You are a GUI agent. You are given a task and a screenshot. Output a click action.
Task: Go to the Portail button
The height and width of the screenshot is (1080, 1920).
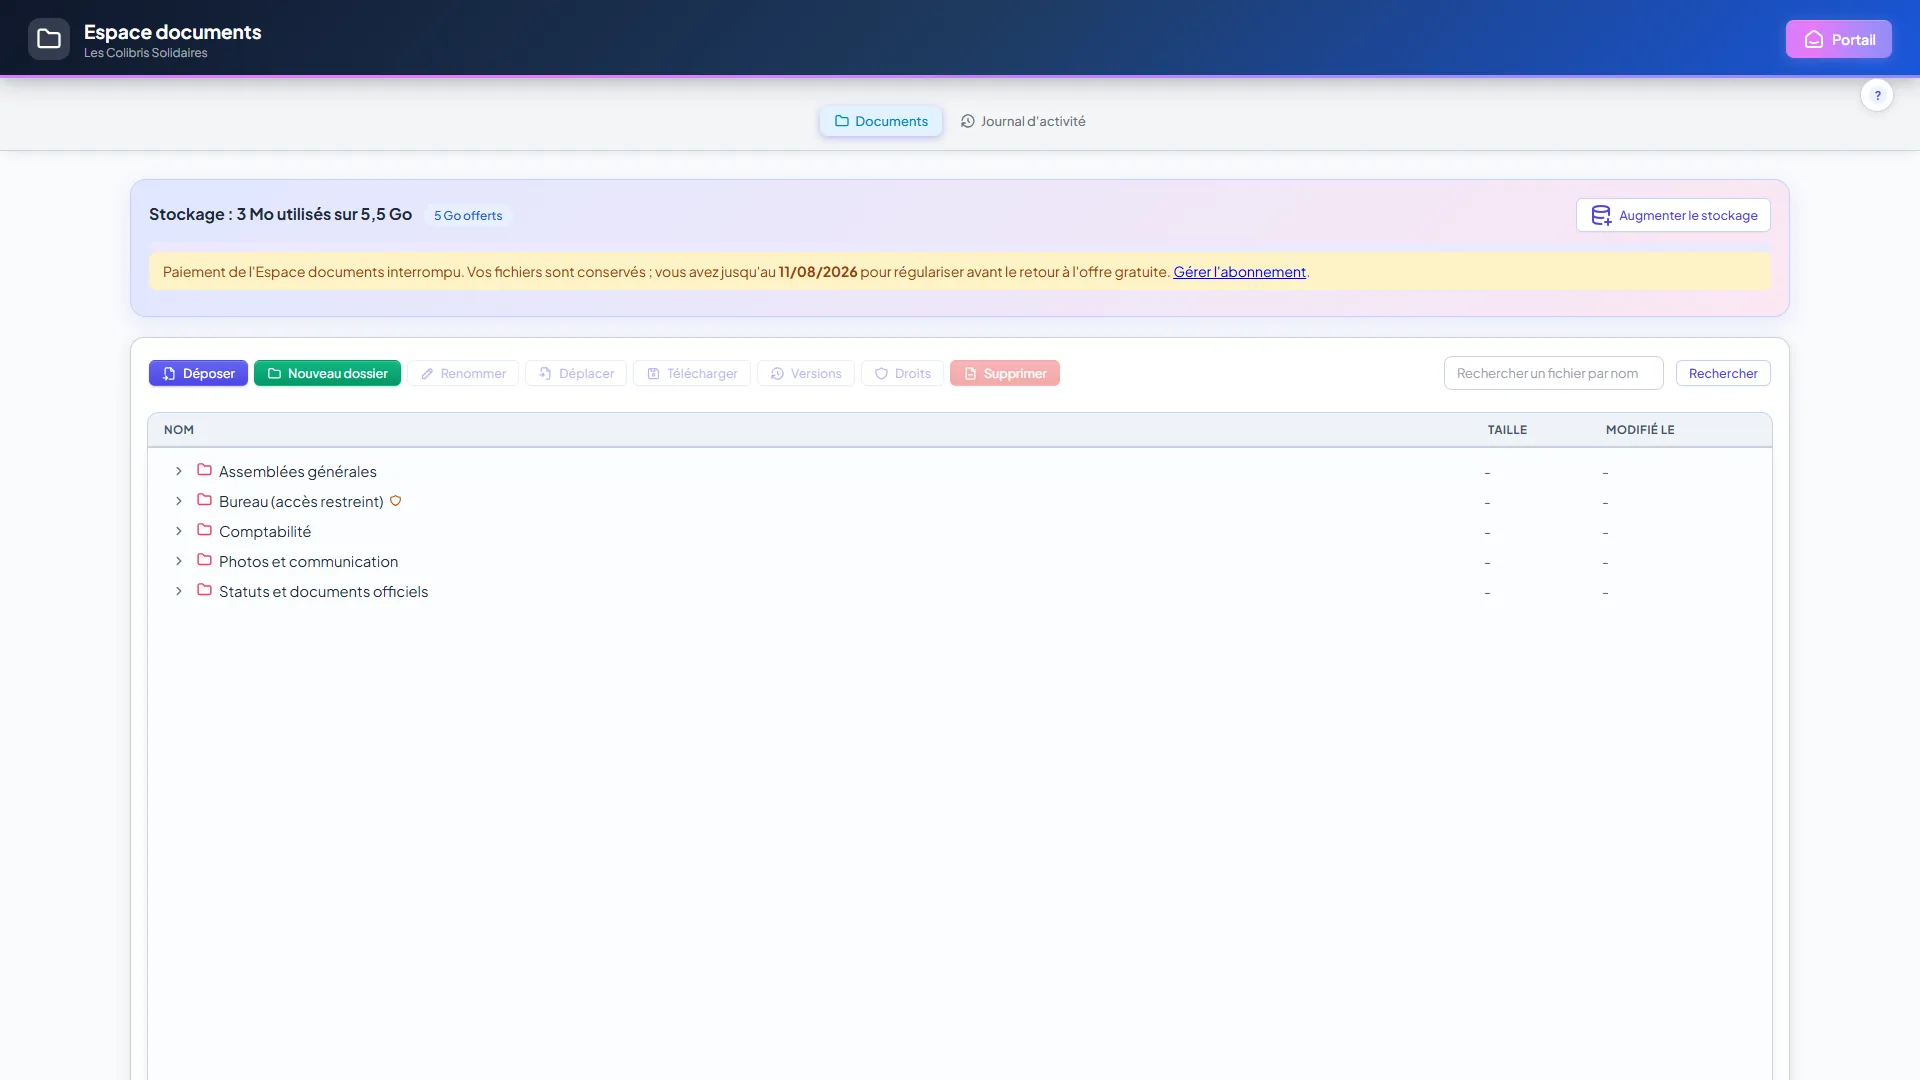point(1839,39)
